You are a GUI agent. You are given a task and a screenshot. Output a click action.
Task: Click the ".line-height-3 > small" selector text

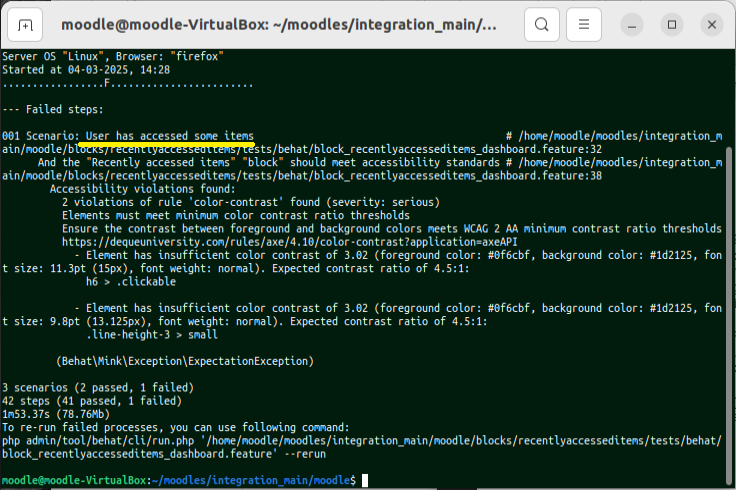point(152,335)
